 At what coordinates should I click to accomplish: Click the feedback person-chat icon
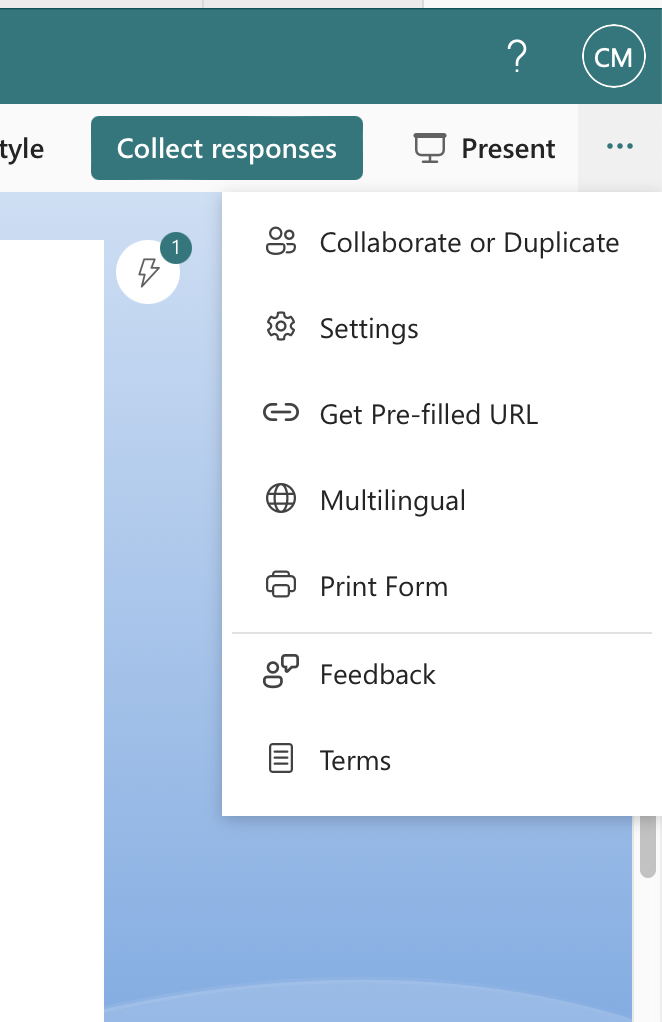(281, 672)
